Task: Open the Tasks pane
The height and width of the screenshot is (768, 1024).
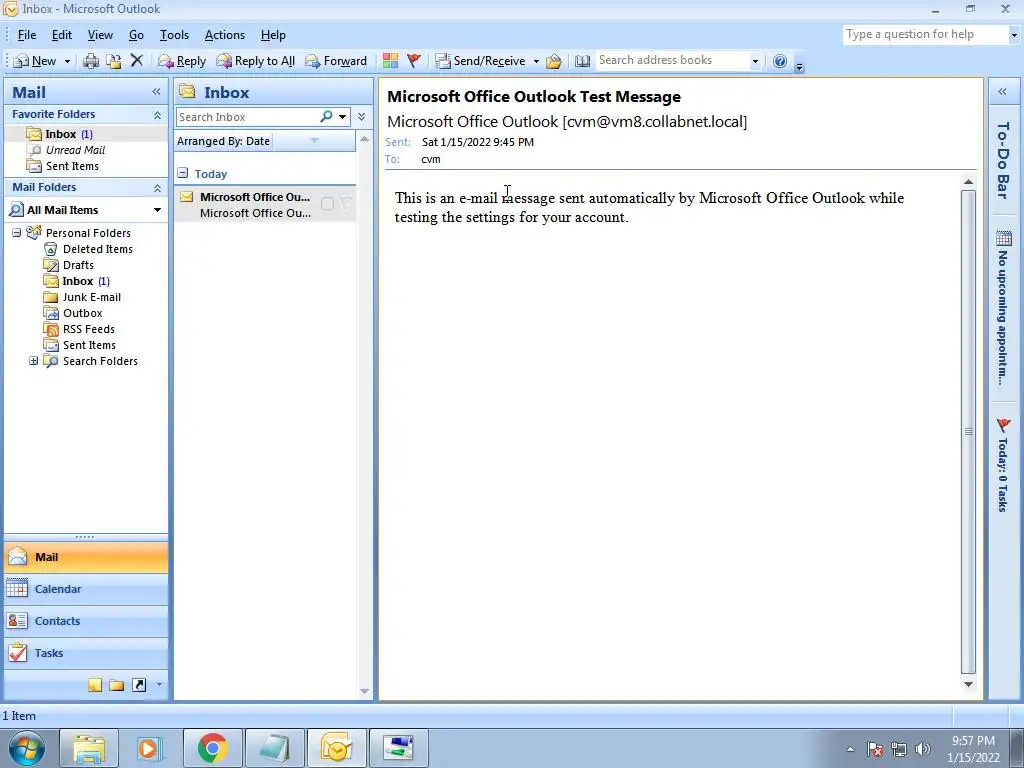Action: pos(86,653)
